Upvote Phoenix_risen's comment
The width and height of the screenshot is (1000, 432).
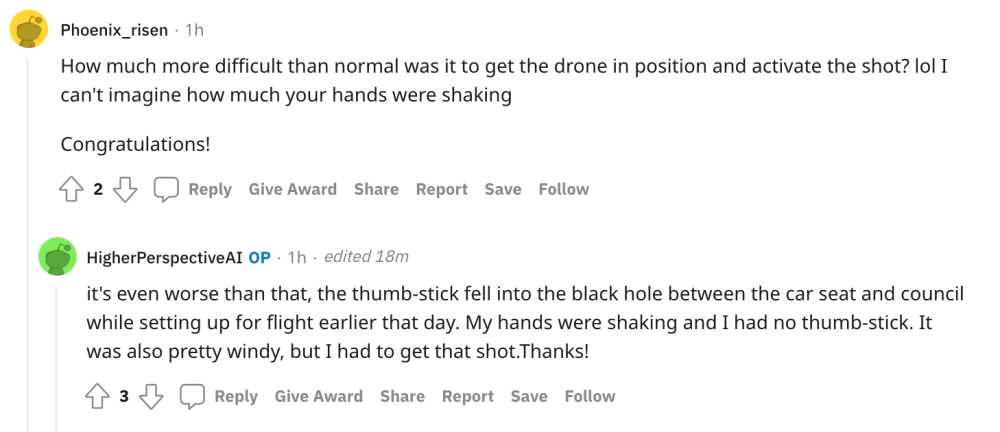[72, 189]
